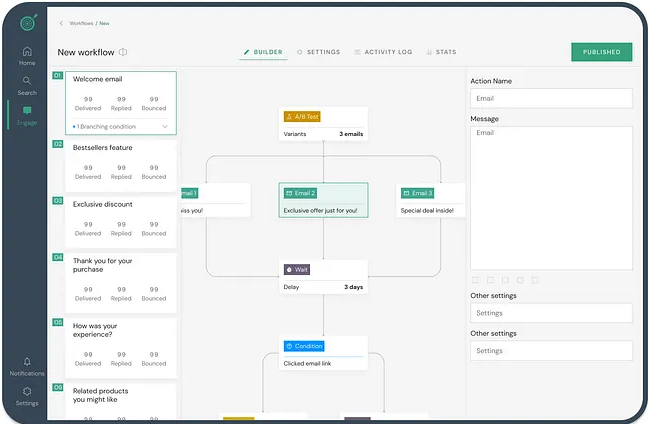The height and width of the screenshot is (424, 648).
Task: Click Replied count in Welcome email card
Action: click(121, 99)
